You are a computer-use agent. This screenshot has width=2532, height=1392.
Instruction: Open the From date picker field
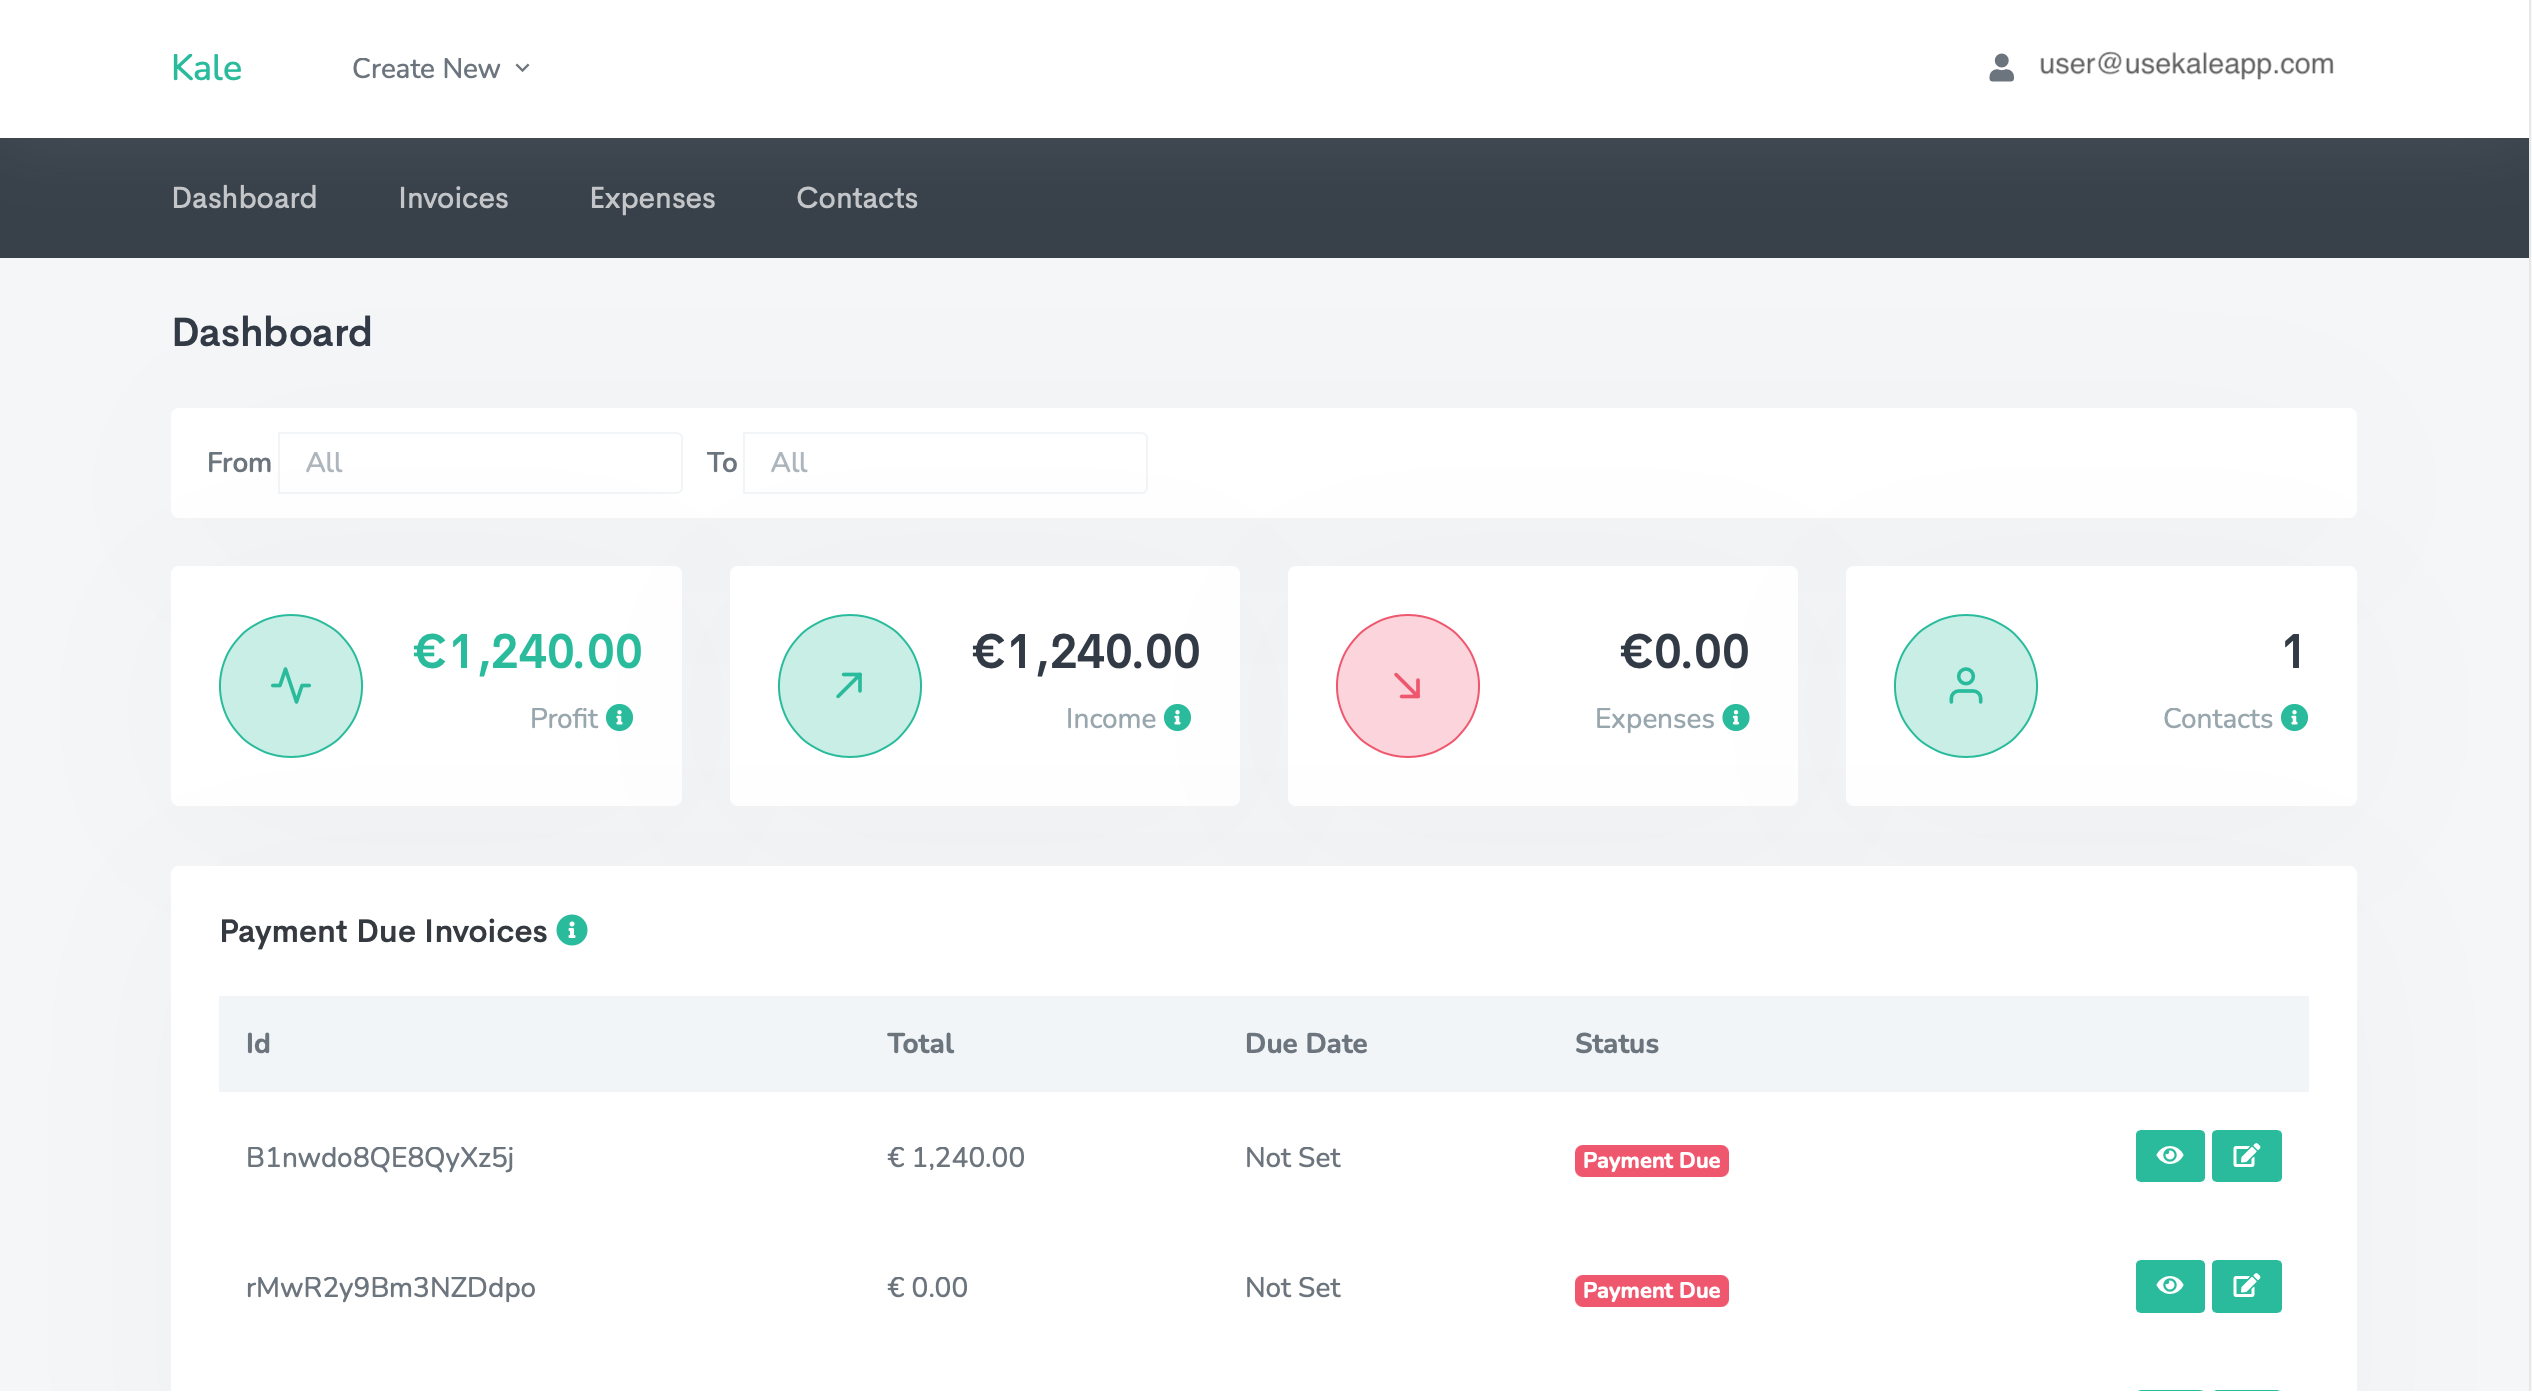pyautogui.click(x=480, y=463)
